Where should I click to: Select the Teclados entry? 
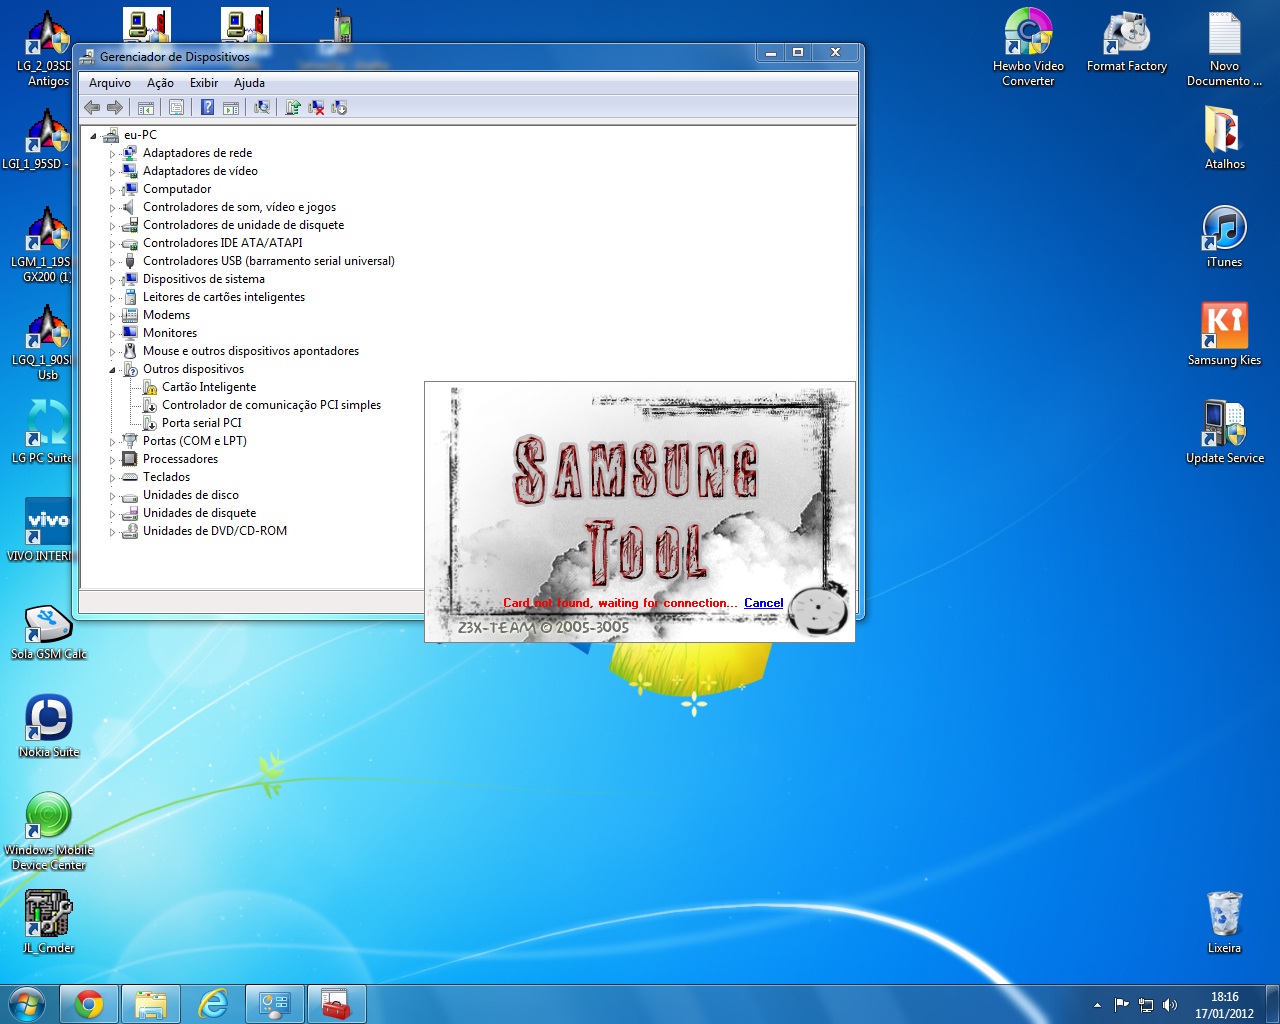(x=166, y=477)
